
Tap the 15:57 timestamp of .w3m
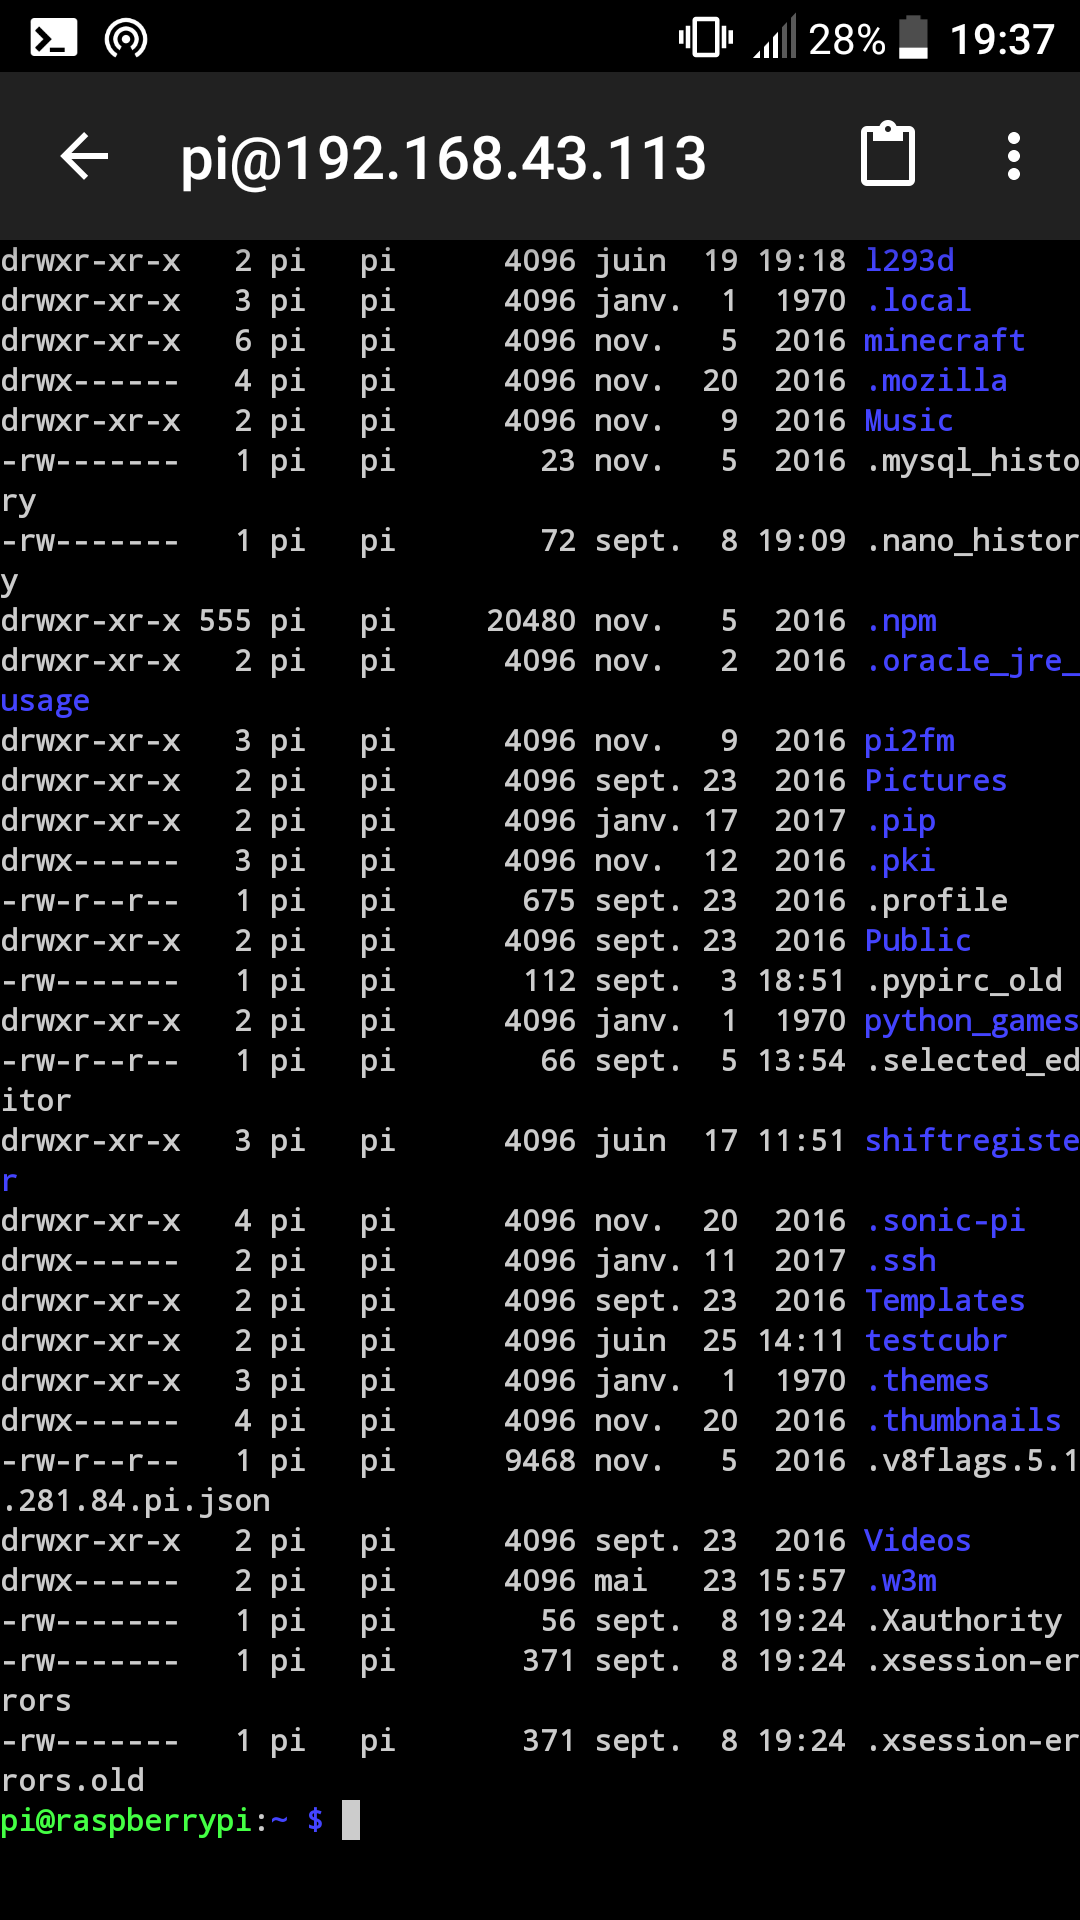point(801,1581)
